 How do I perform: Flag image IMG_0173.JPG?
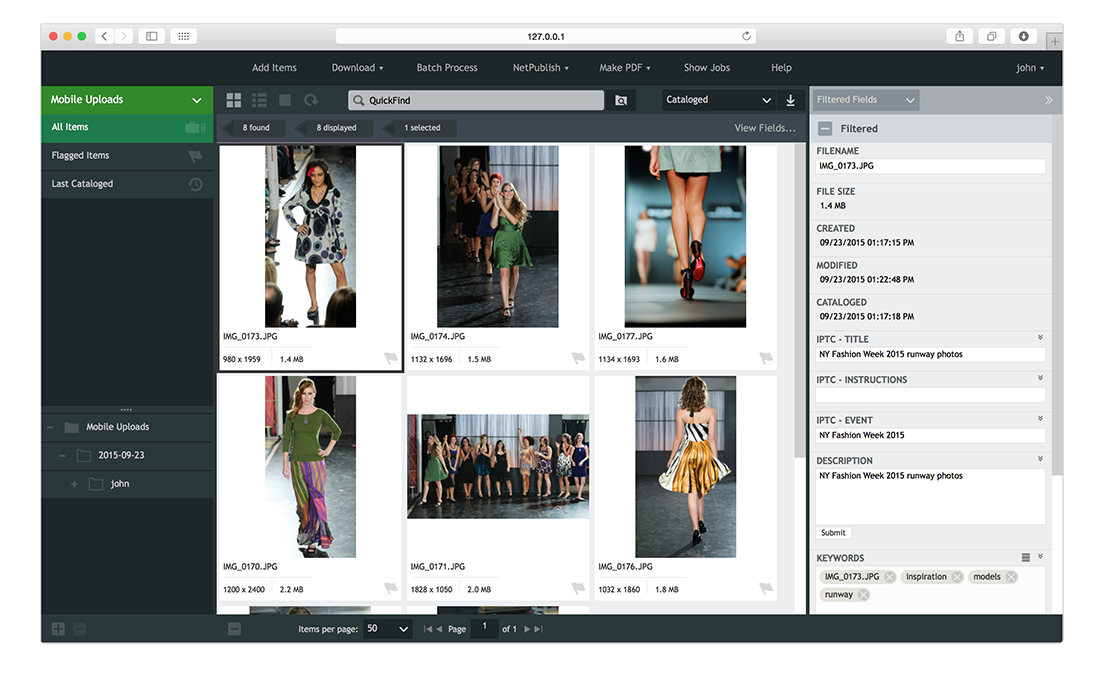[x=390, y=358]
